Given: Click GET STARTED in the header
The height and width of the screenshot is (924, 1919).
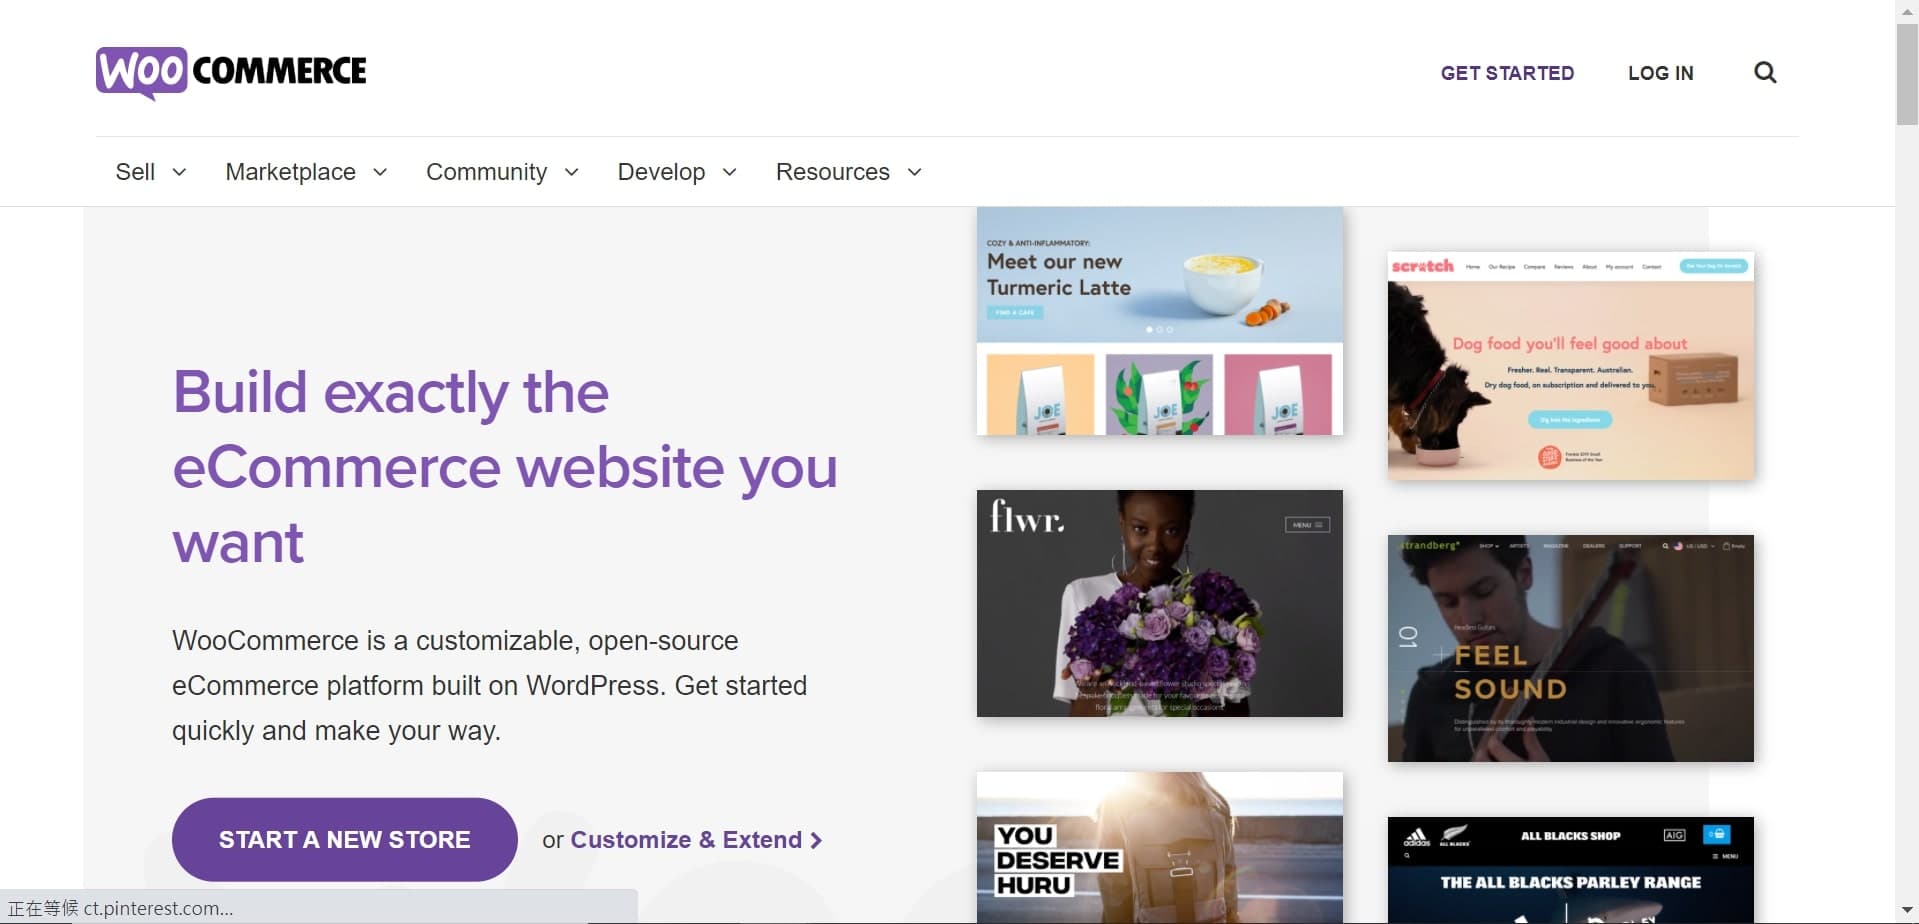Looking at the screenshot, I should (x=1507, y=73).
